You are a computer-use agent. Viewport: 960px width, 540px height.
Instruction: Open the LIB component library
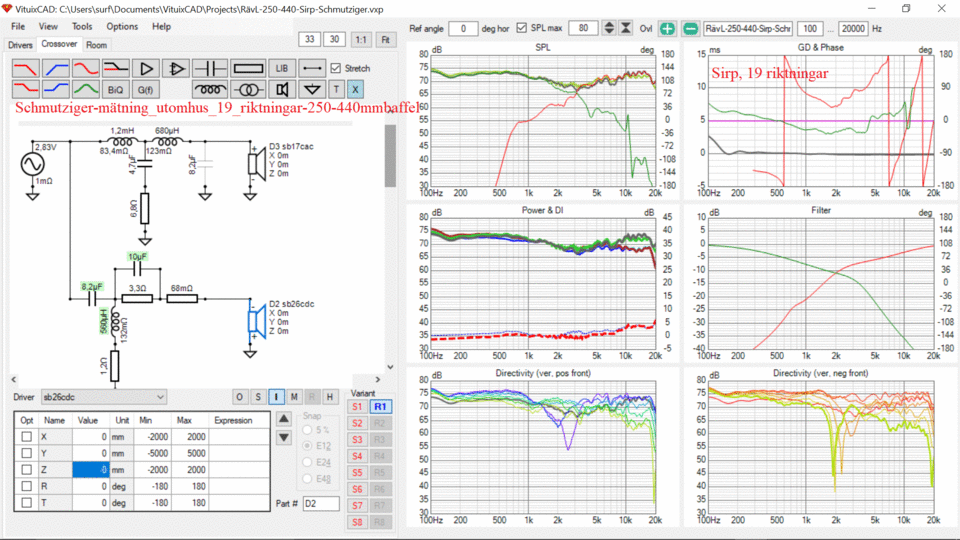point(282,68)
